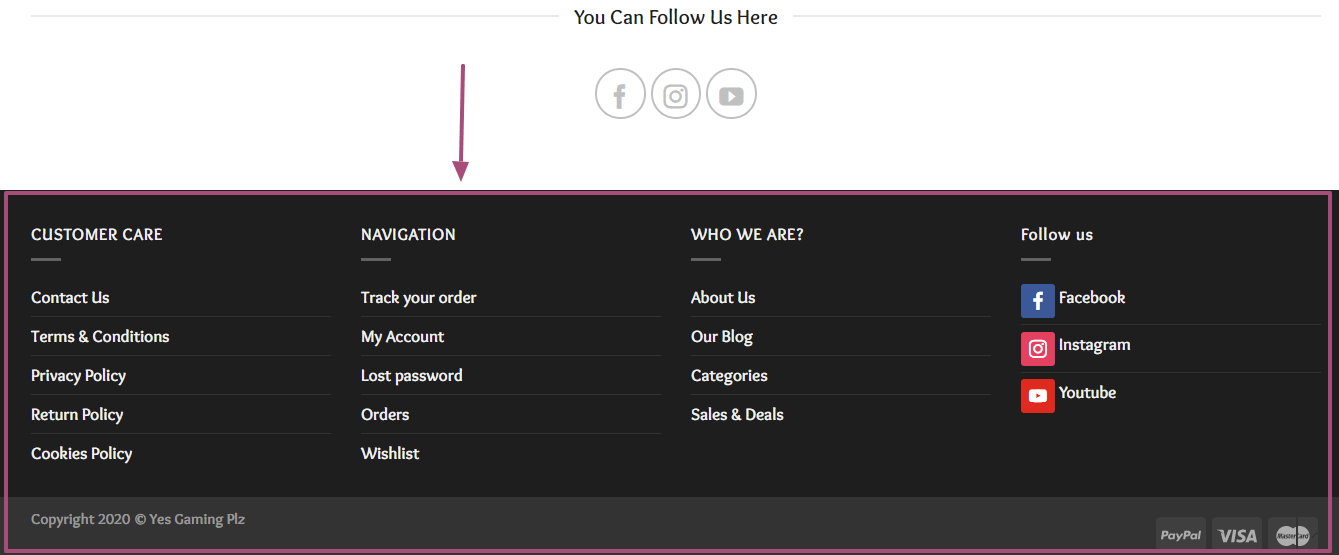Open the Contact Us link
The image size is (1339, 555).
click(x=70, y=298)
